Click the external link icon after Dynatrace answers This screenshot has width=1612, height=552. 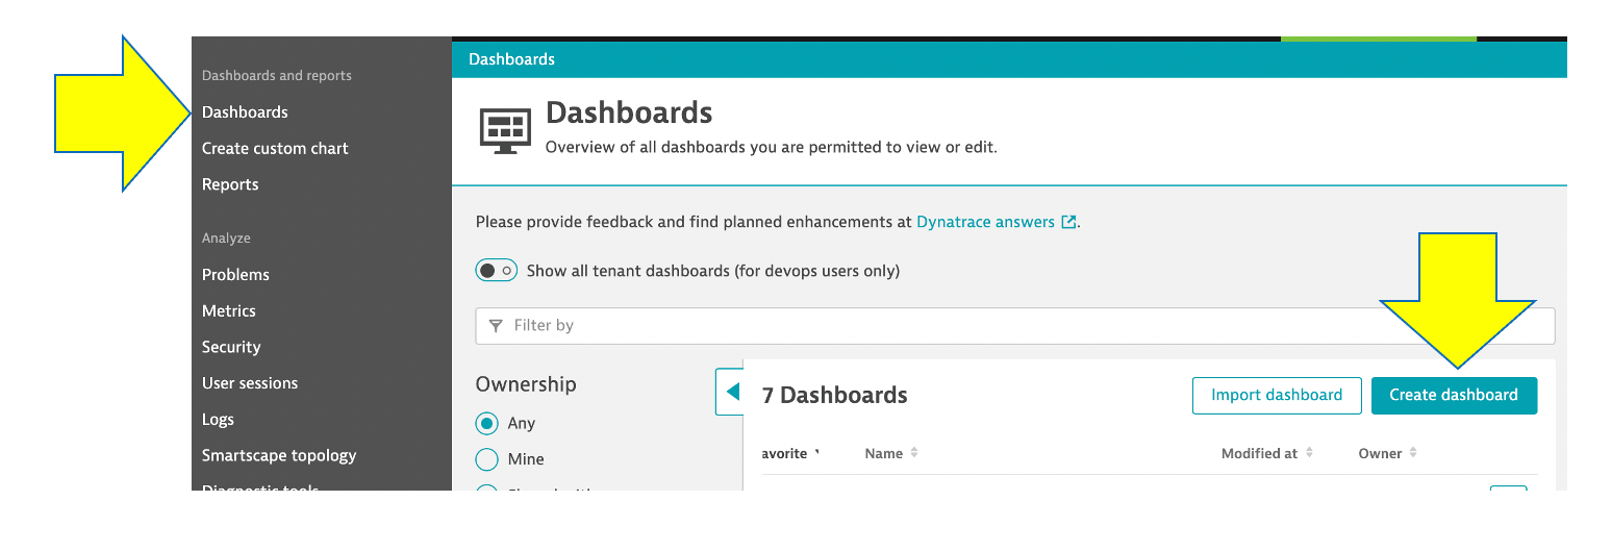1068,222
